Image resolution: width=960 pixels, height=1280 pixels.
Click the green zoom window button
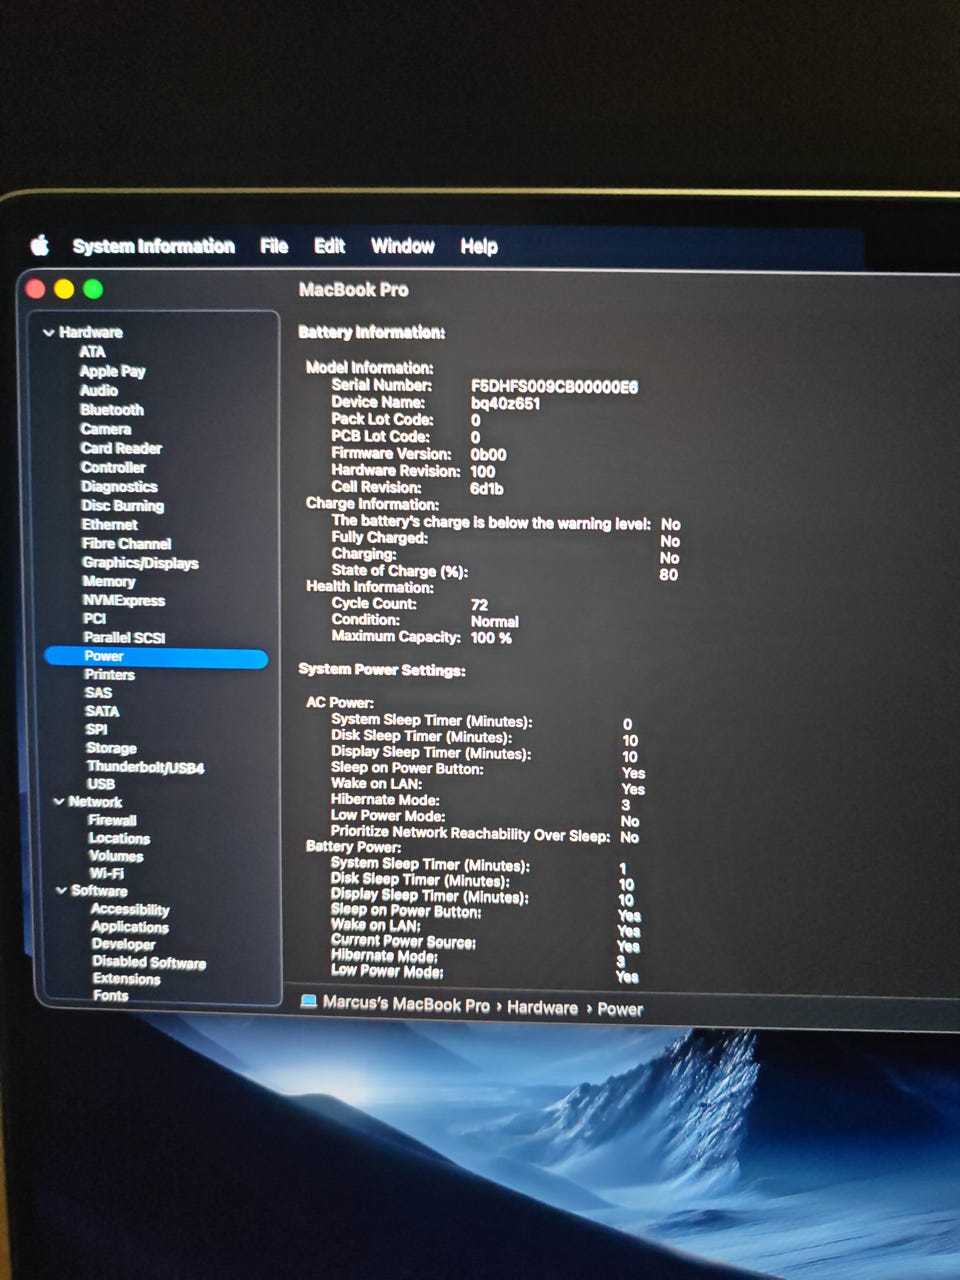coord(93,289)
